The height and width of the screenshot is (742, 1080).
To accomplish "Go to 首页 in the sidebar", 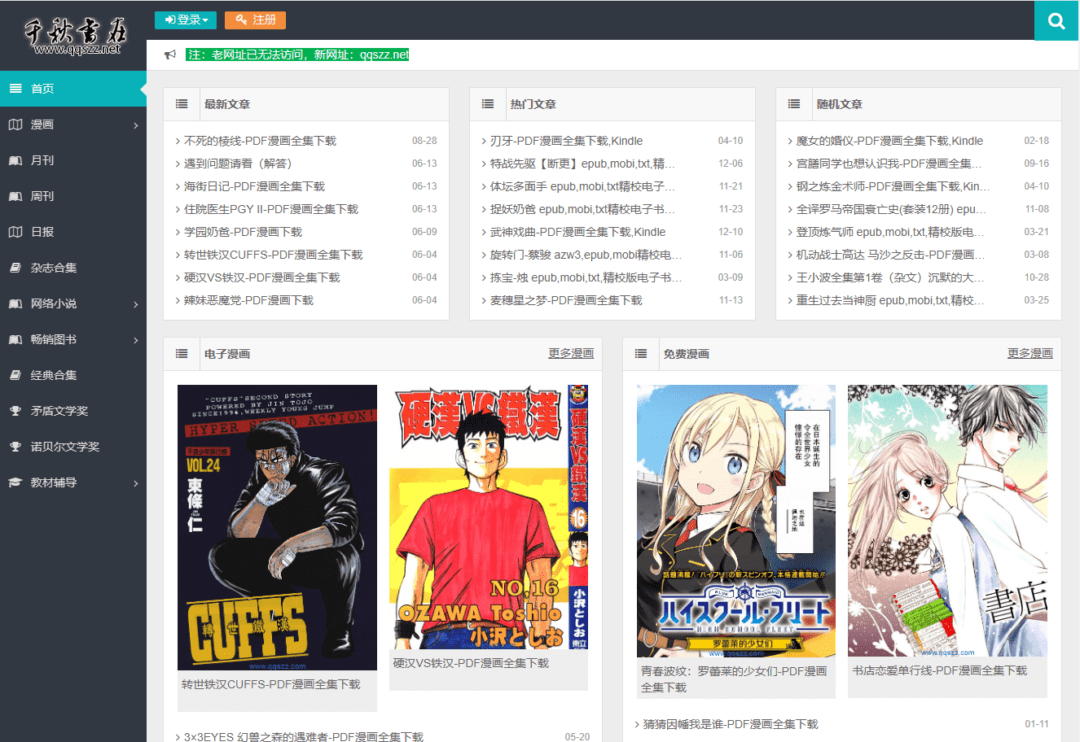I will tap(42, 89).
